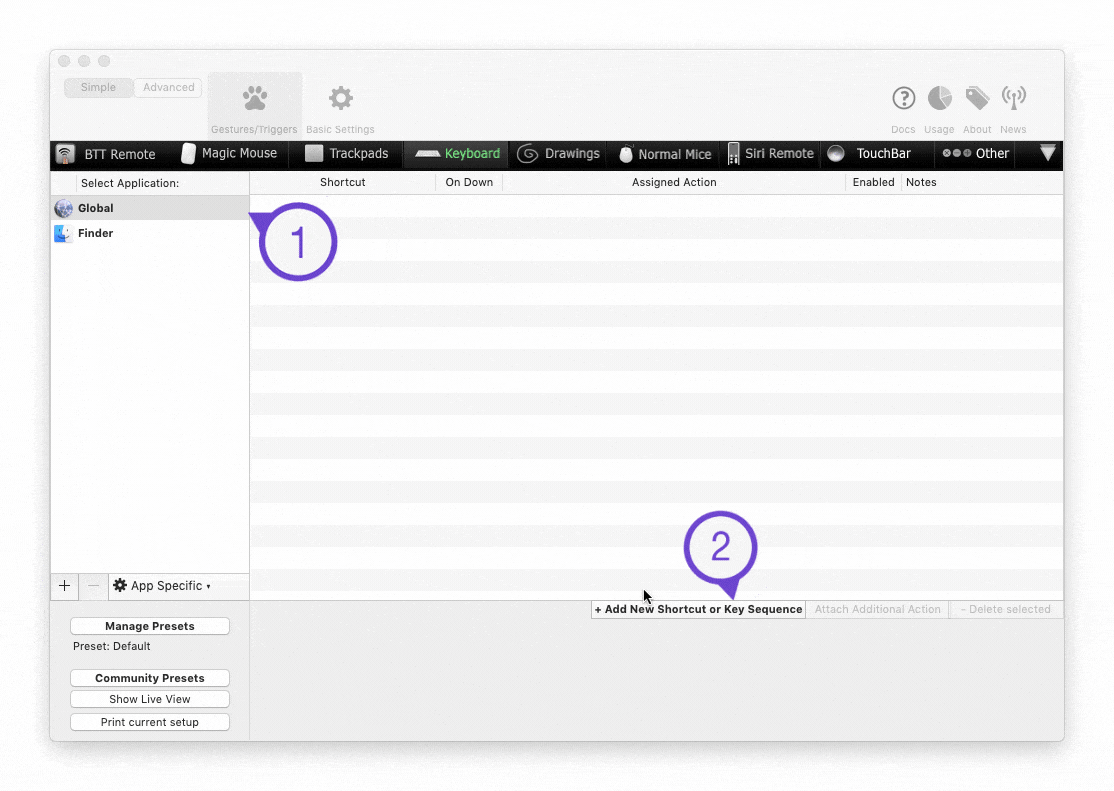1114x791 pixels.
Task: Open About tag icon
Action: 977,98
